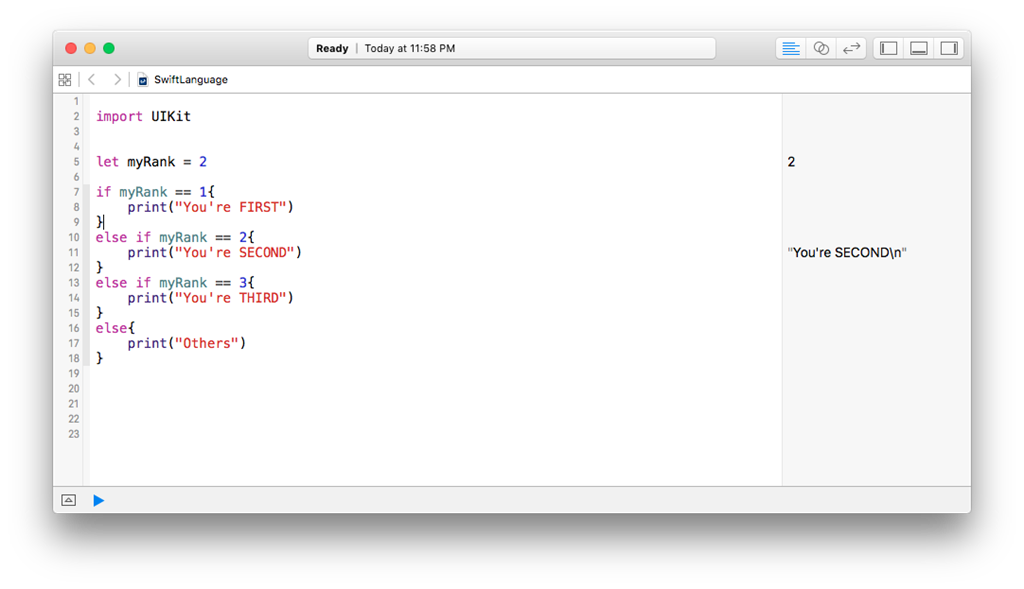Viewport: 1024px width, 589px height.
Task: Go forward with the right chevron
Action: coord(117,79)
